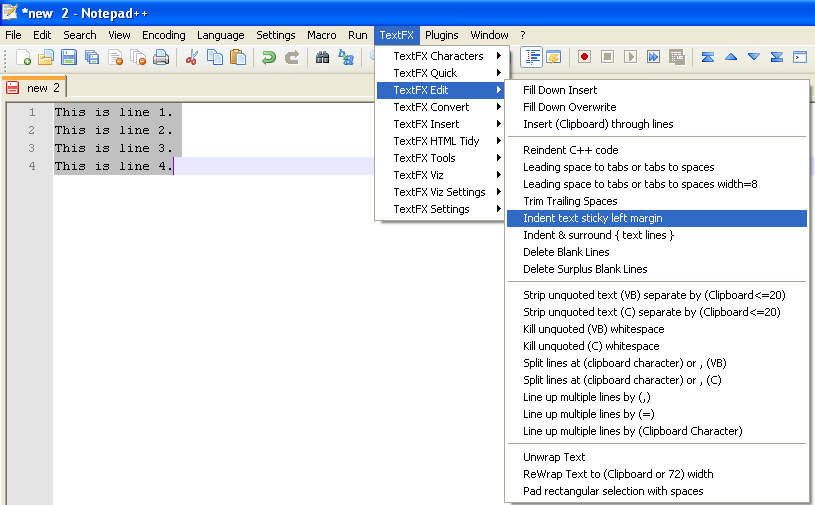Choose Delete Blank Lines

point(657,252)
